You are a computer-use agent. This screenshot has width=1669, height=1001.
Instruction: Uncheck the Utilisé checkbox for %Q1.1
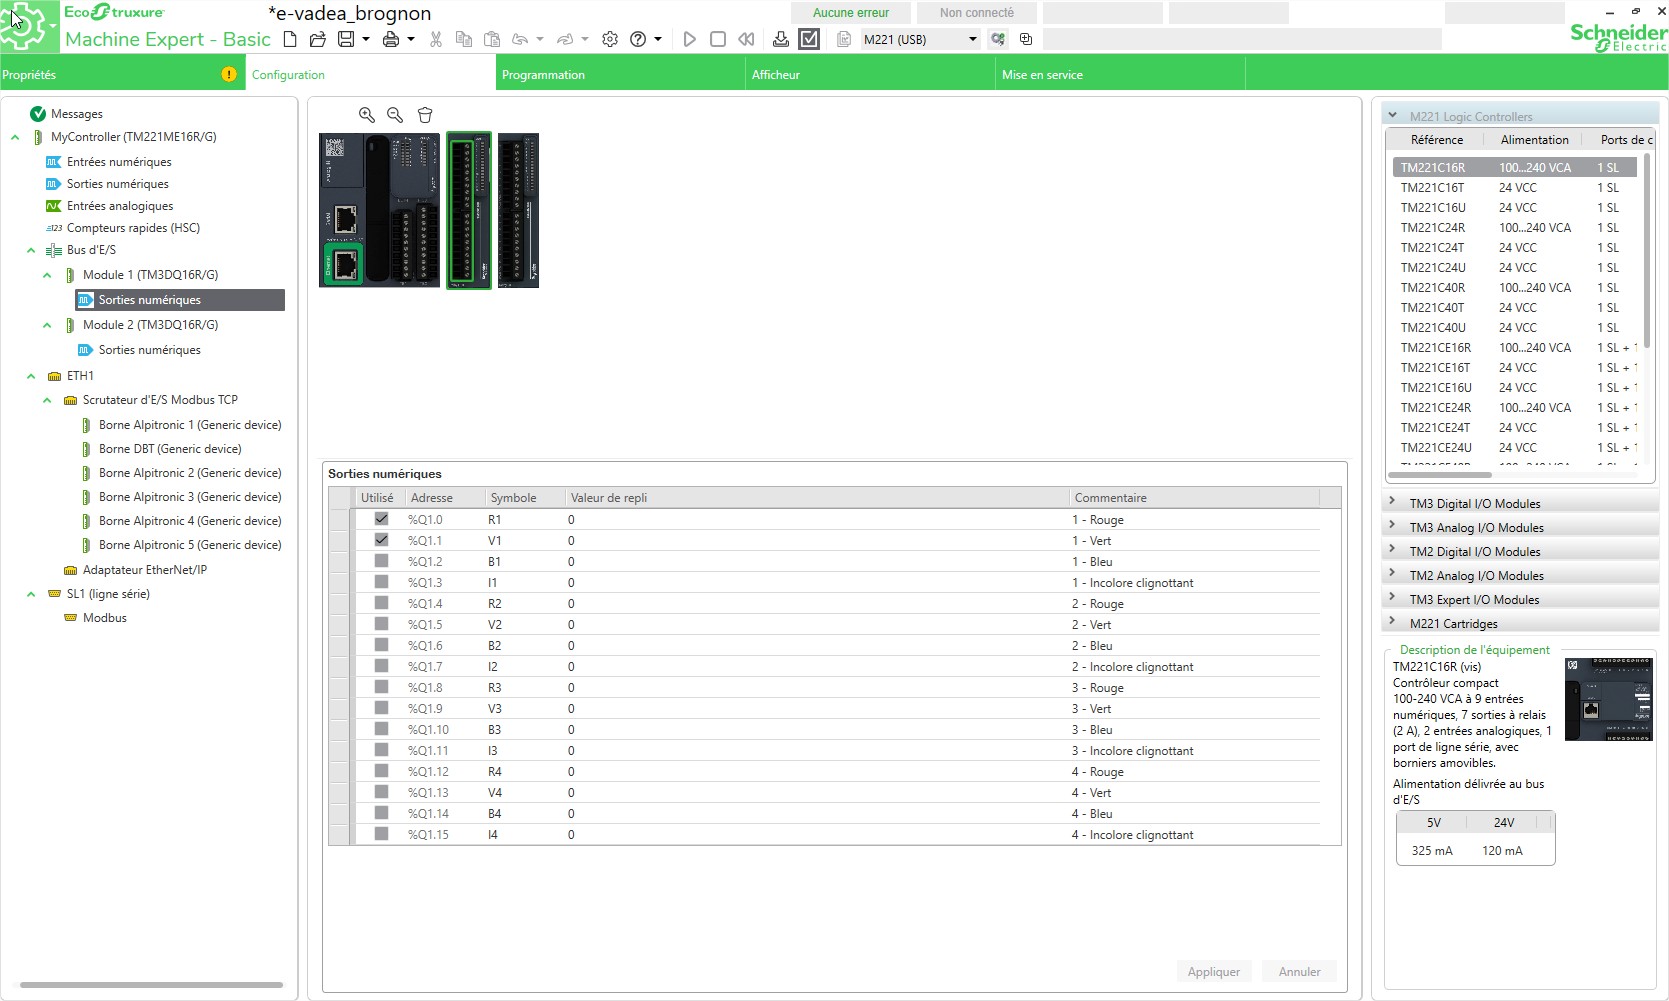click(x=381, y=540)
